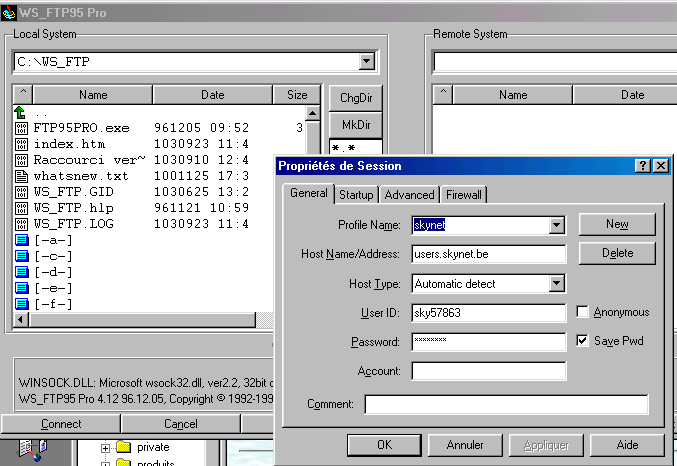Click the local ChgDir button
This screenshot has height=466, width=677.
pos(356,98)
